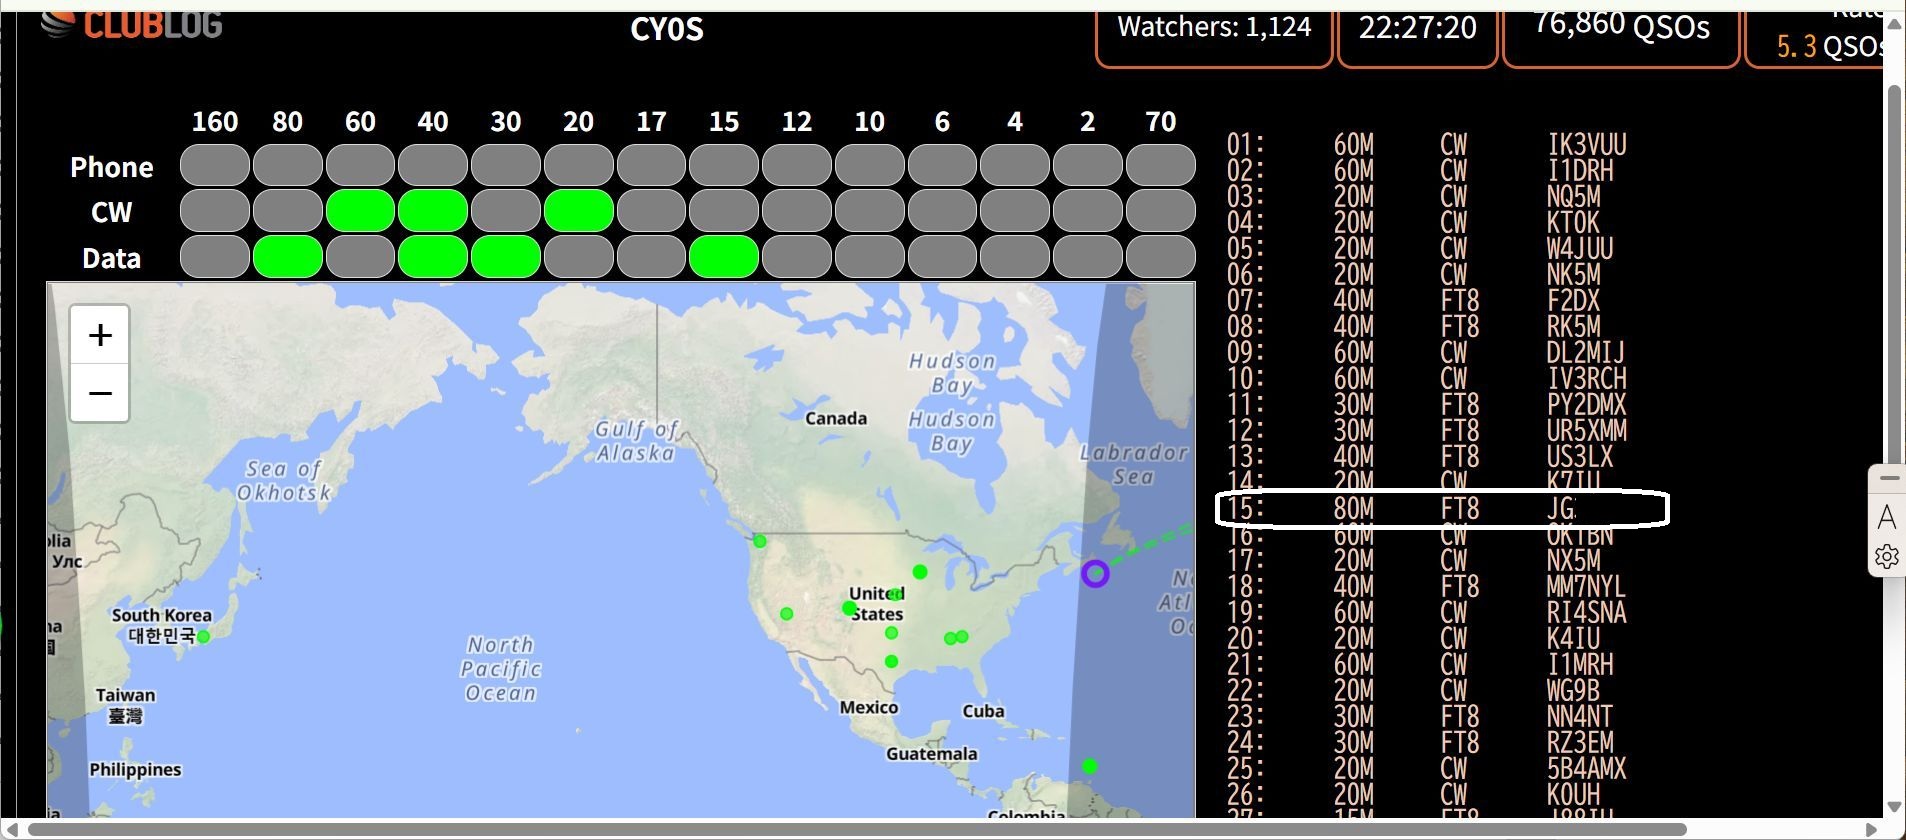Screen dimensions: 1906x840
Task: Click the green dot marker in South Korea
Action: 203,636
